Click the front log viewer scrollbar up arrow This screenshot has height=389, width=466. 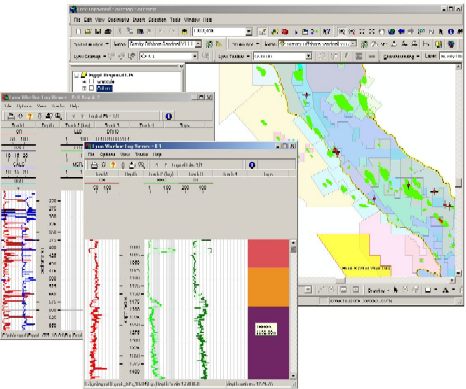click(293, 242)
